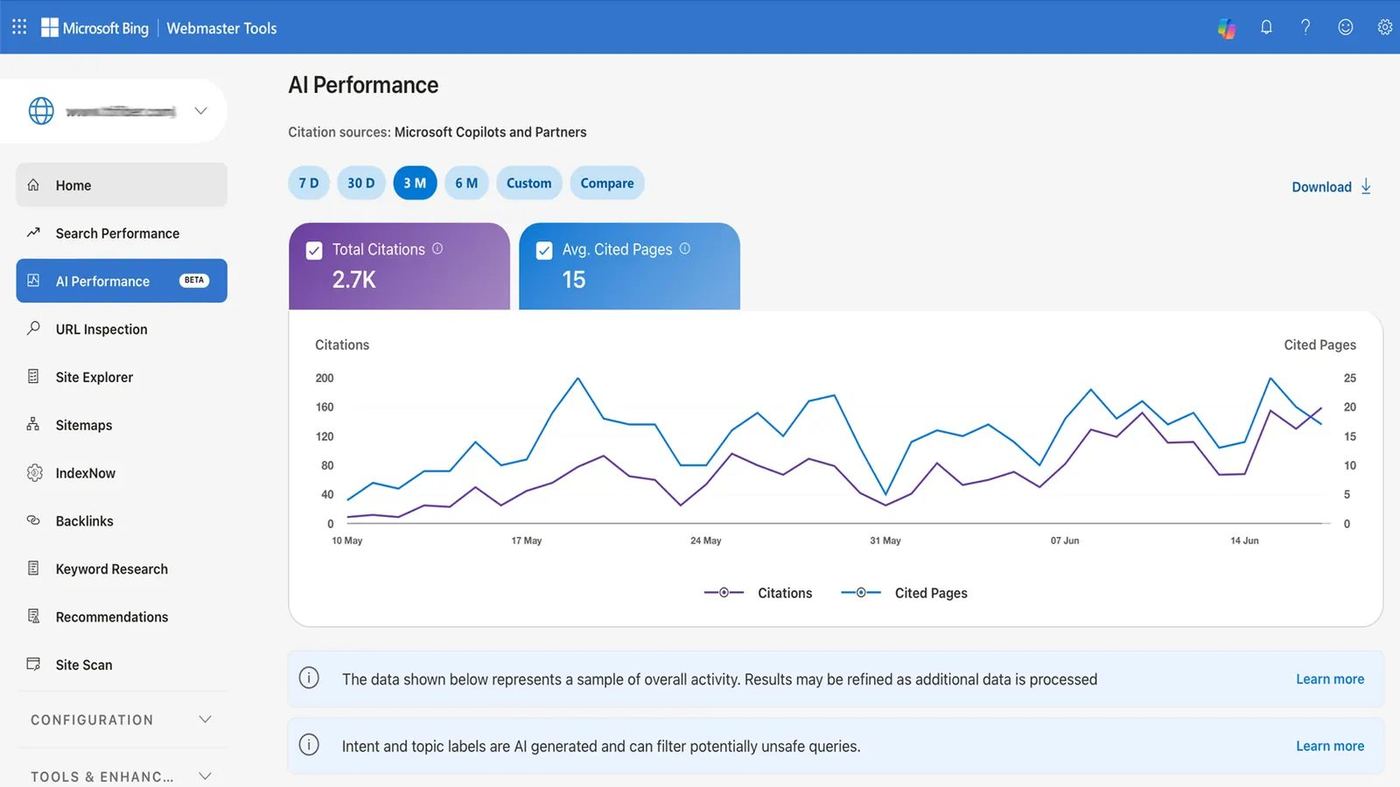Click the Total Citations info icon
Image resolution: width=1400 pixels, height=787 pixels.
[x=437, y=248]
